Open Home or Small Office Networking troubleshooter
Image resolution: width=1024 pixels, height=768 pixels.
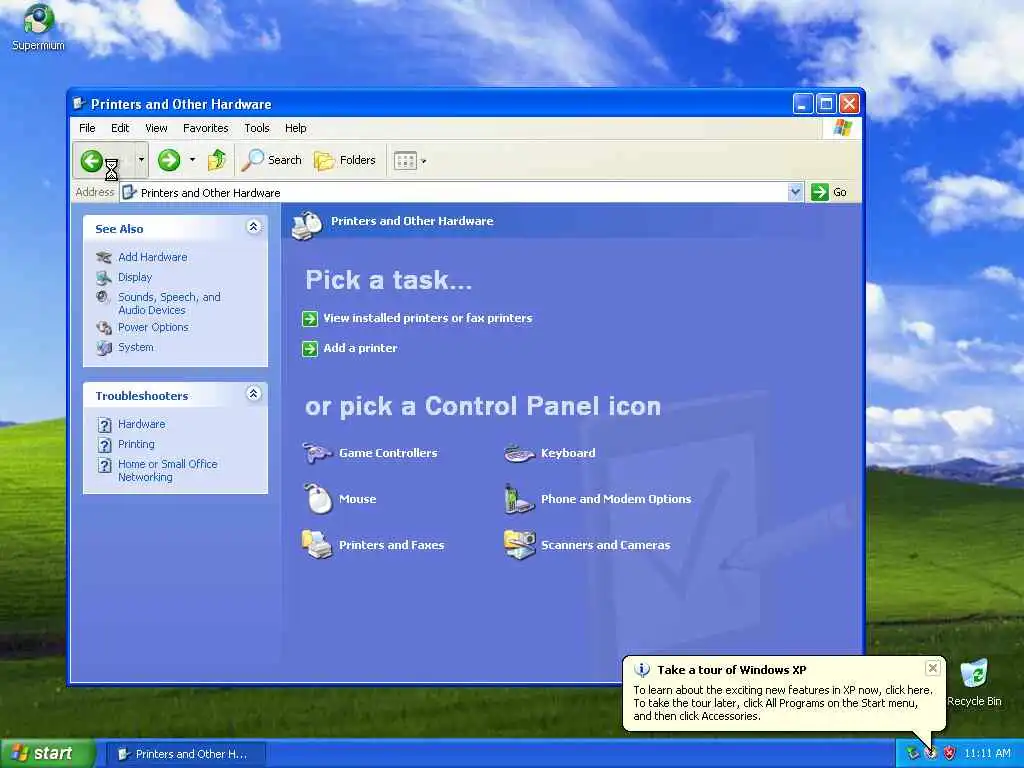tap(168, 470)
